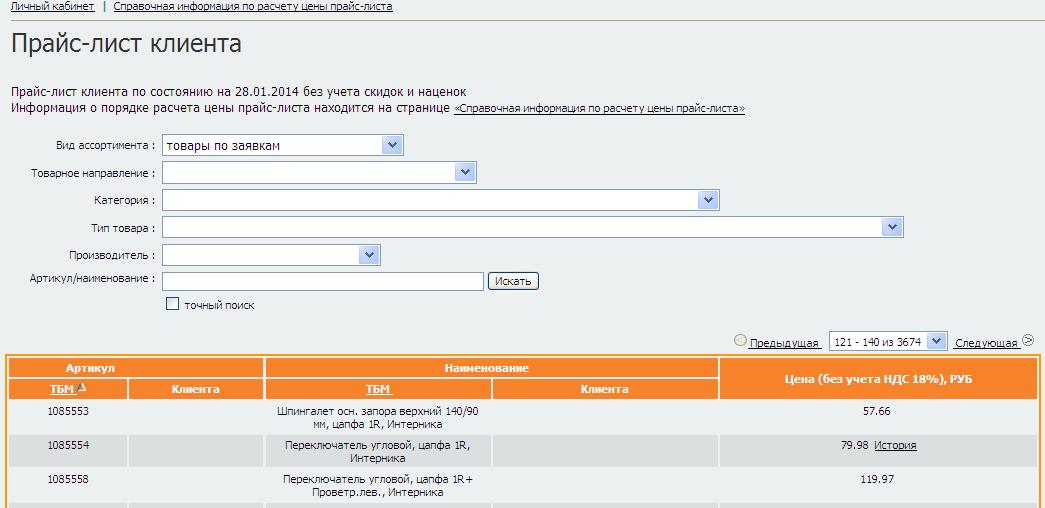Click sort arrow icon beside ТБМ article

[82, 388]
